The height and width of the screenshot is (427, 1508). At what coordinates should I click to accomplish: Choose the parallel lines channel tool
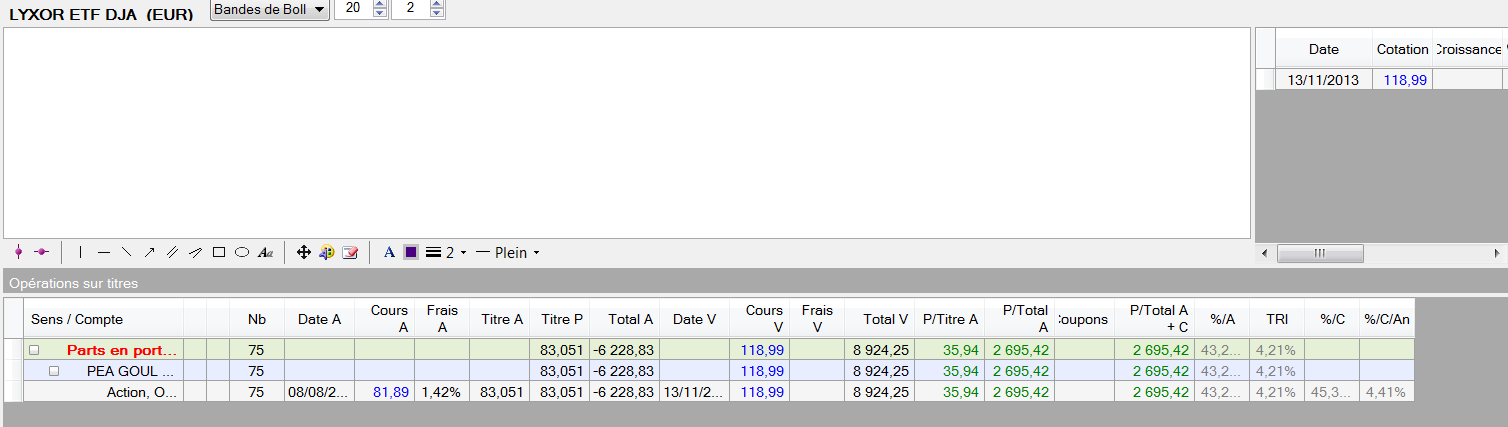point(172,253)
